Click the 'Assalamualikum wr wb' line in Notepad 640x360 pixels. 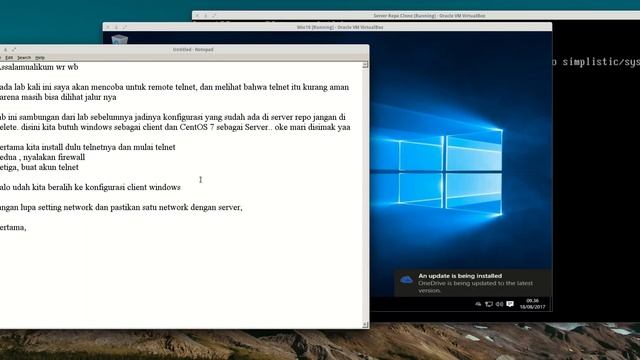[x=39, y=67]
